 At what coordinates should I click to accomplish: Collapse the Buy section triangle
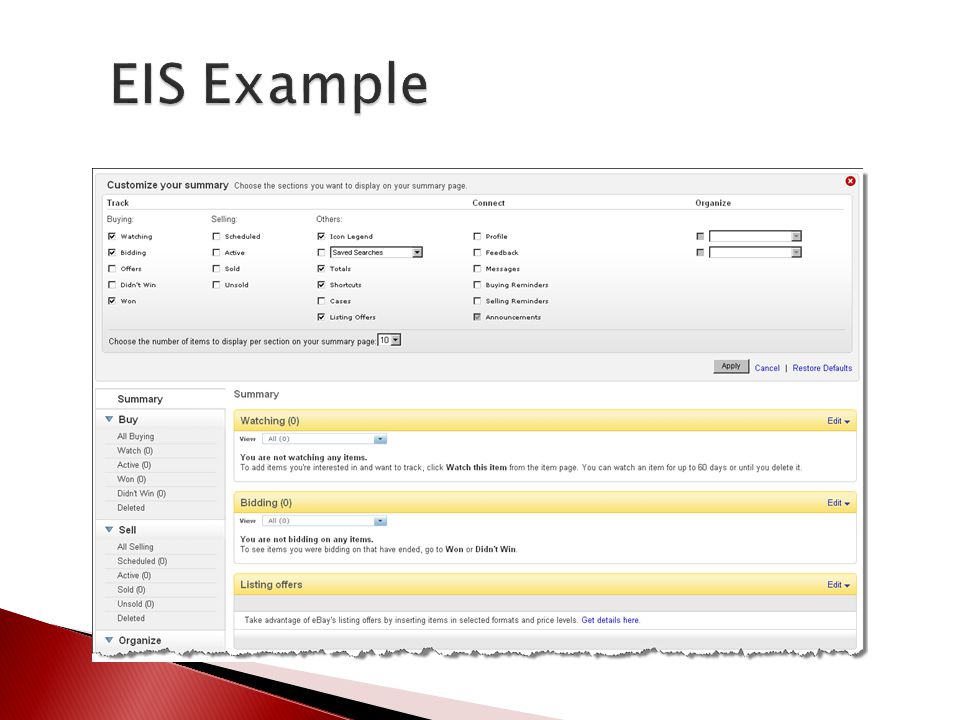coord(109,419)
